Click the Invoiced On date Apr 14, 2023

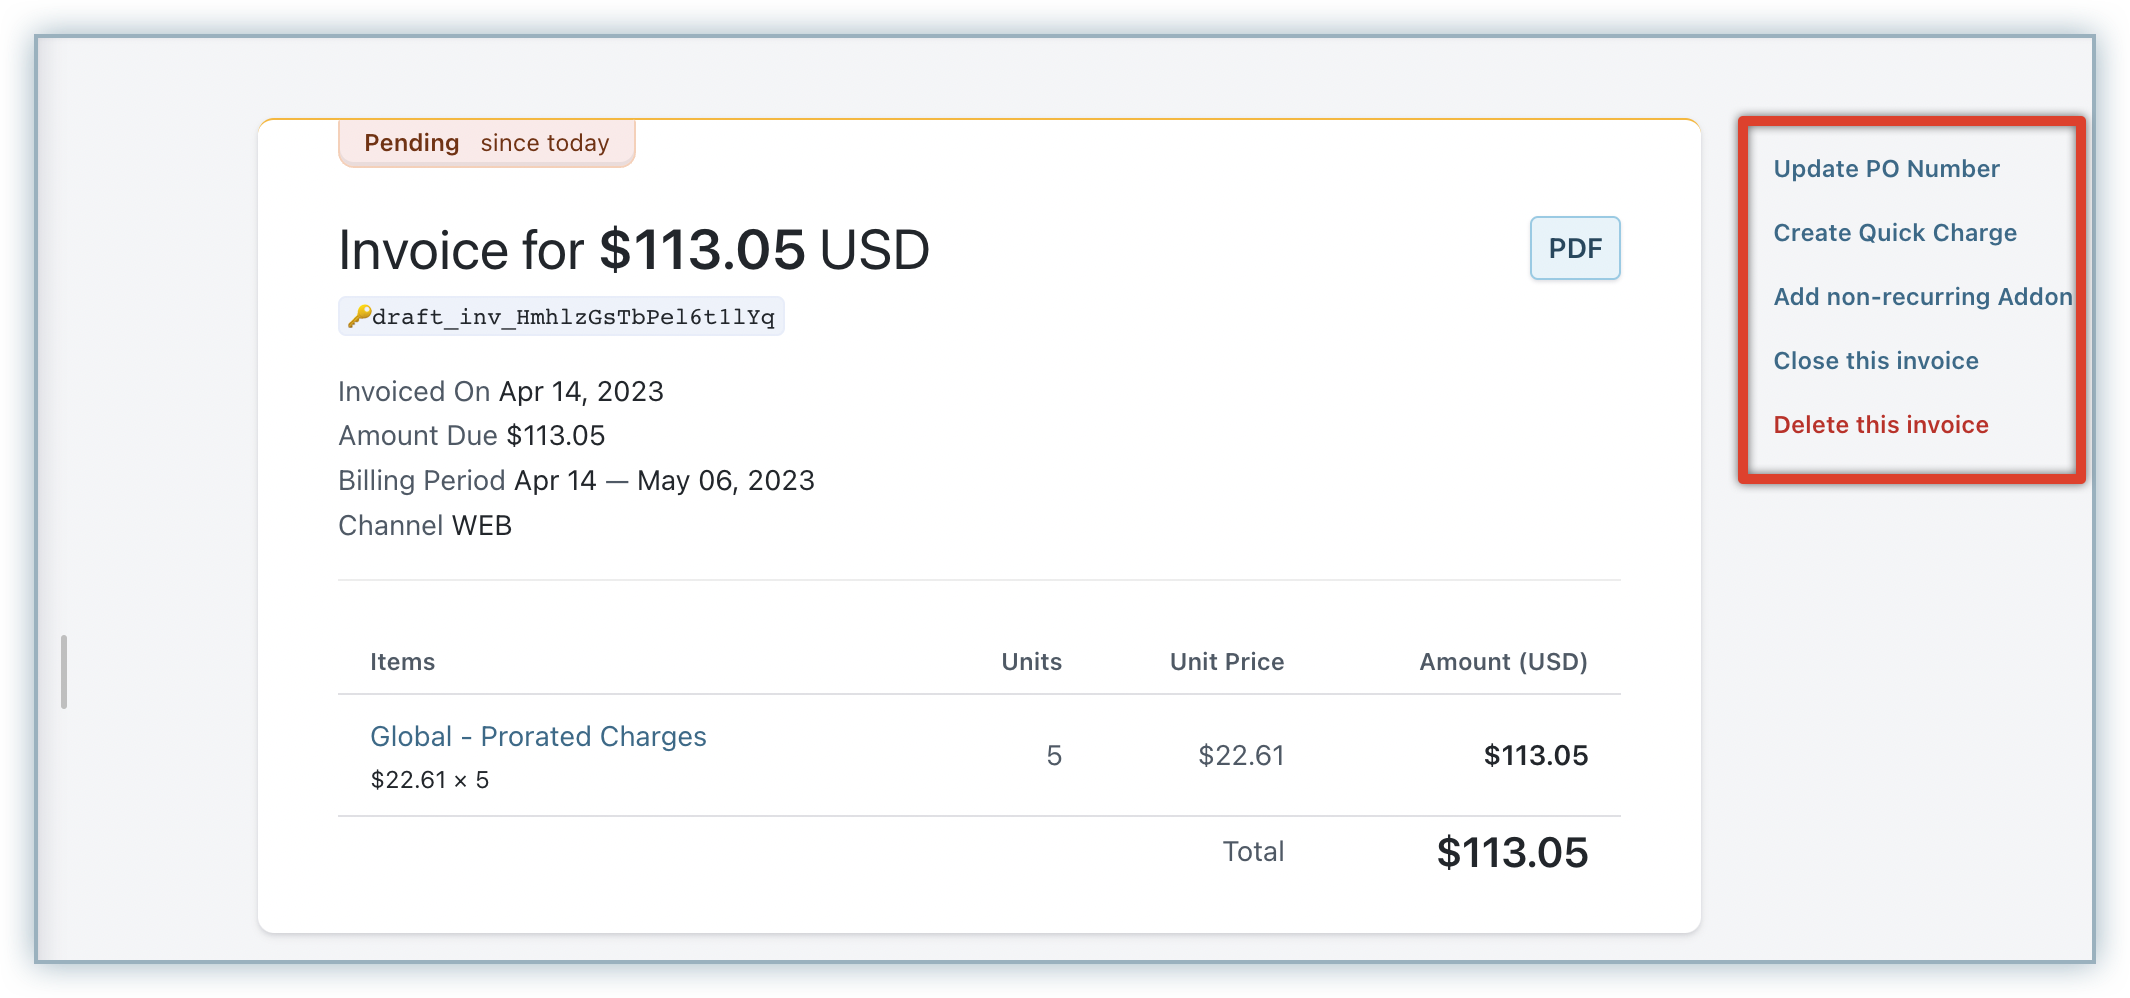[x=581, y=391]
